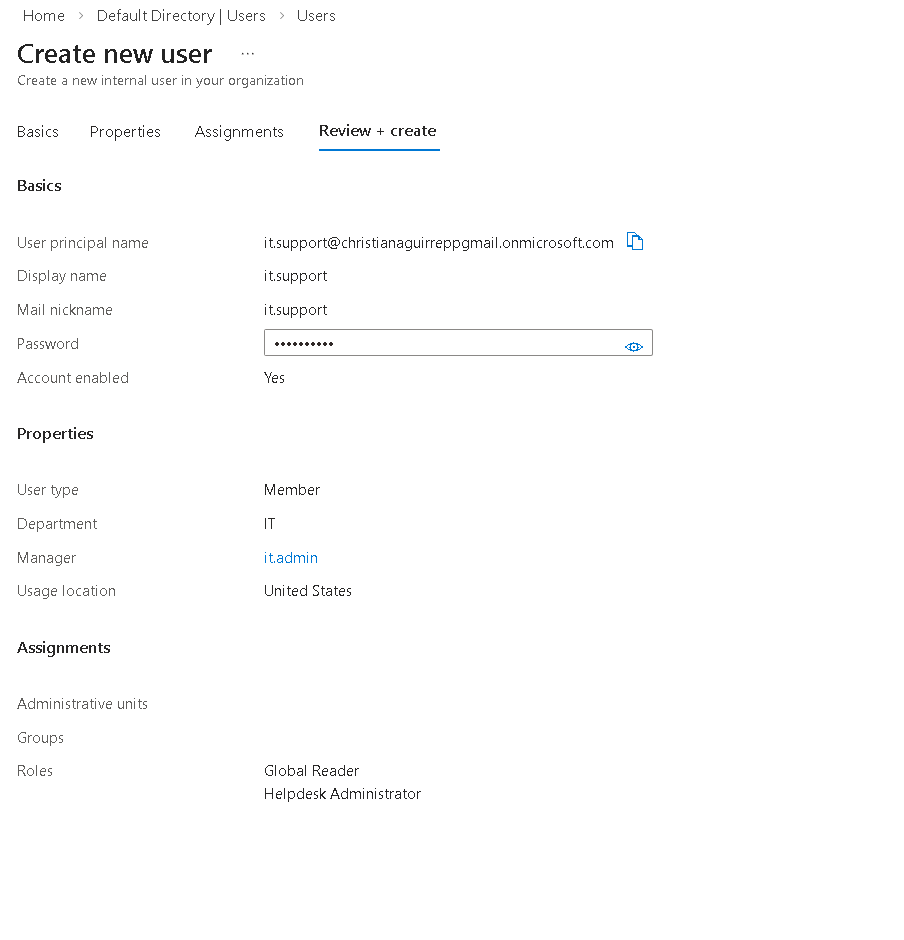Open the Properties tab

tap(125, 131)
